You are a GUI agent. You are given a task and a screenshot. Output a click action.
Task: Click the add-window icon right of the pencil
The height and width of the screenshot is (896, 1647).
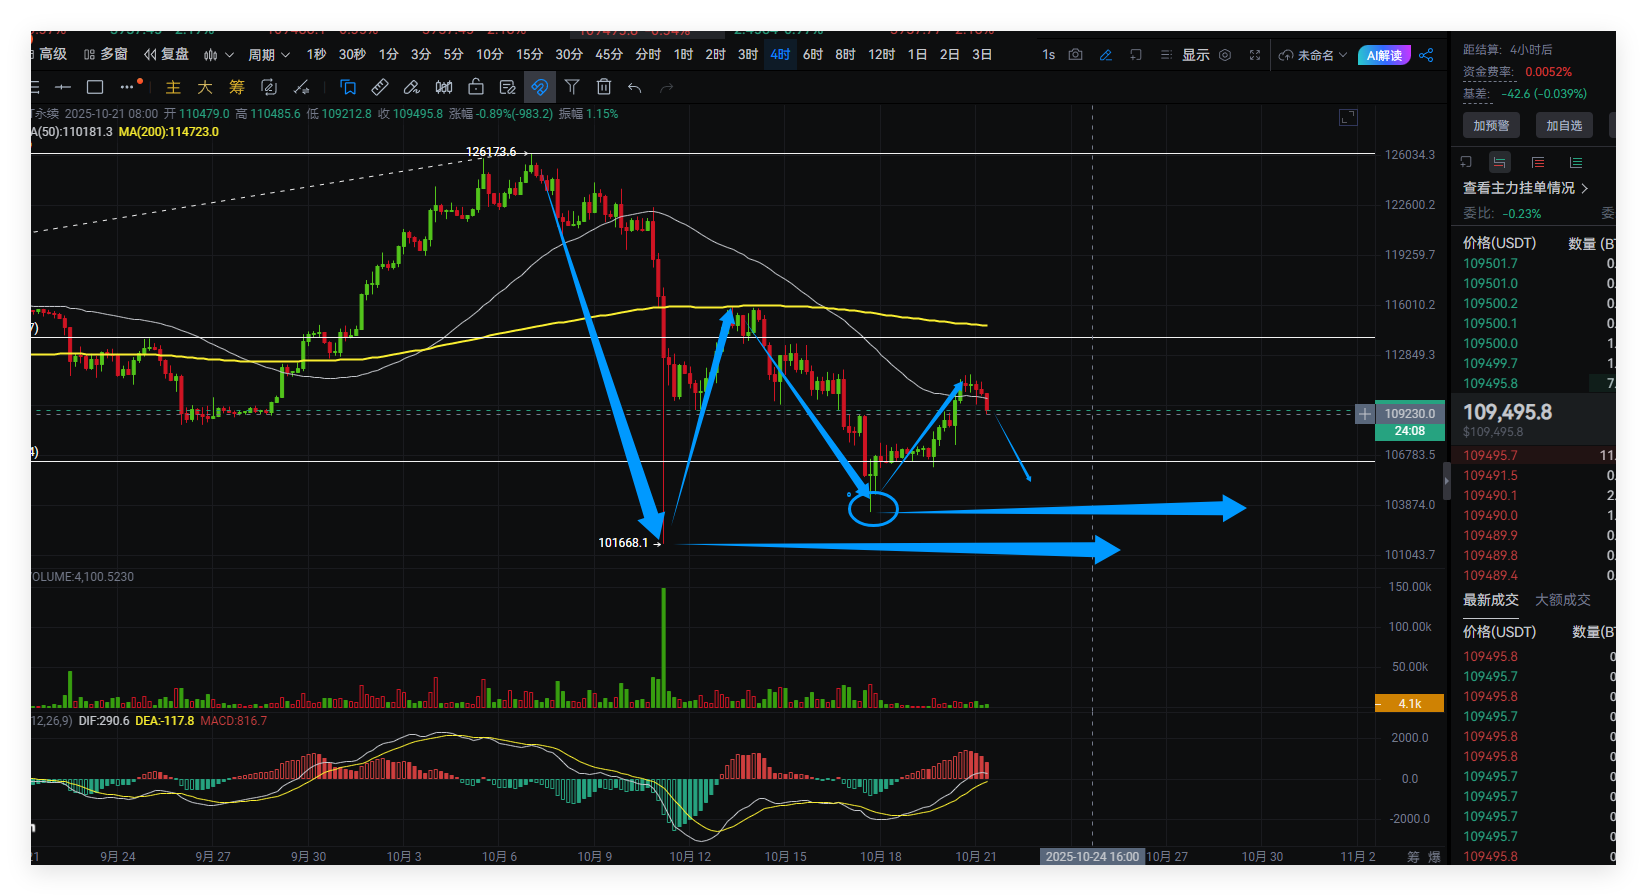click(x=1136, y=55)
